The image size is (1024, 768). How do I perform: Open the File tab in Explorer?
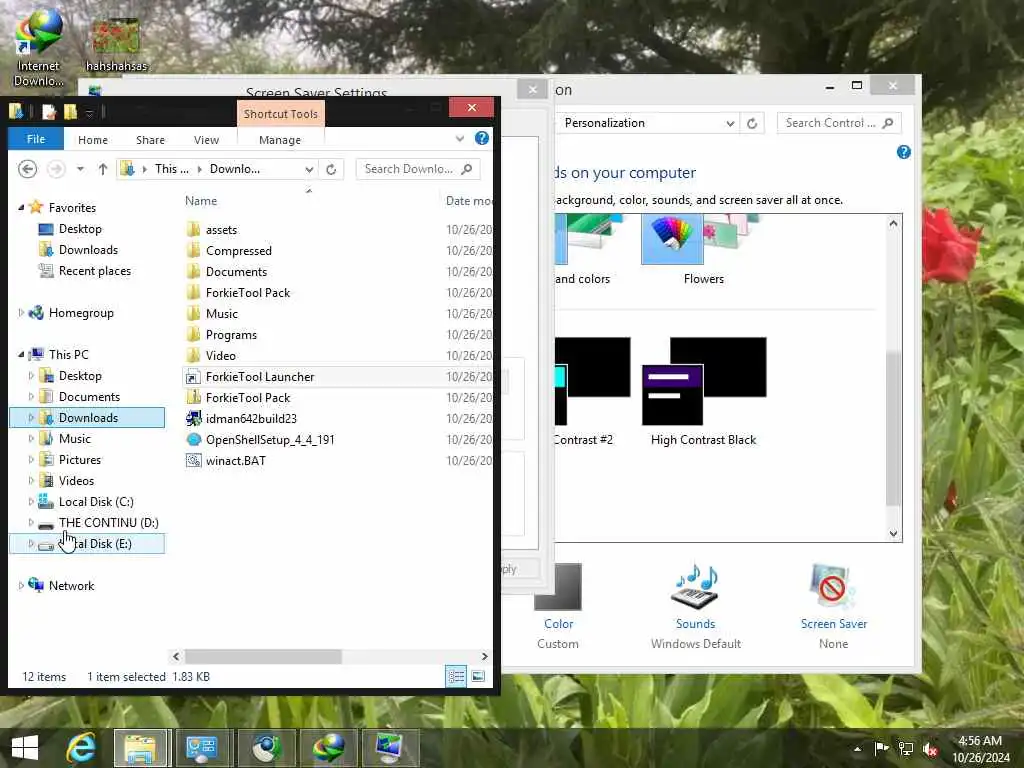(x=36, y=139)
